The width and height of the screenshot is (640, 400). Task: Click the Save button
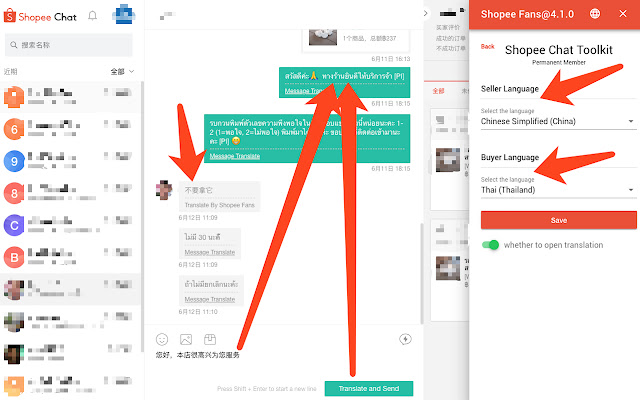pyautogui.click(x=558, y=220)
